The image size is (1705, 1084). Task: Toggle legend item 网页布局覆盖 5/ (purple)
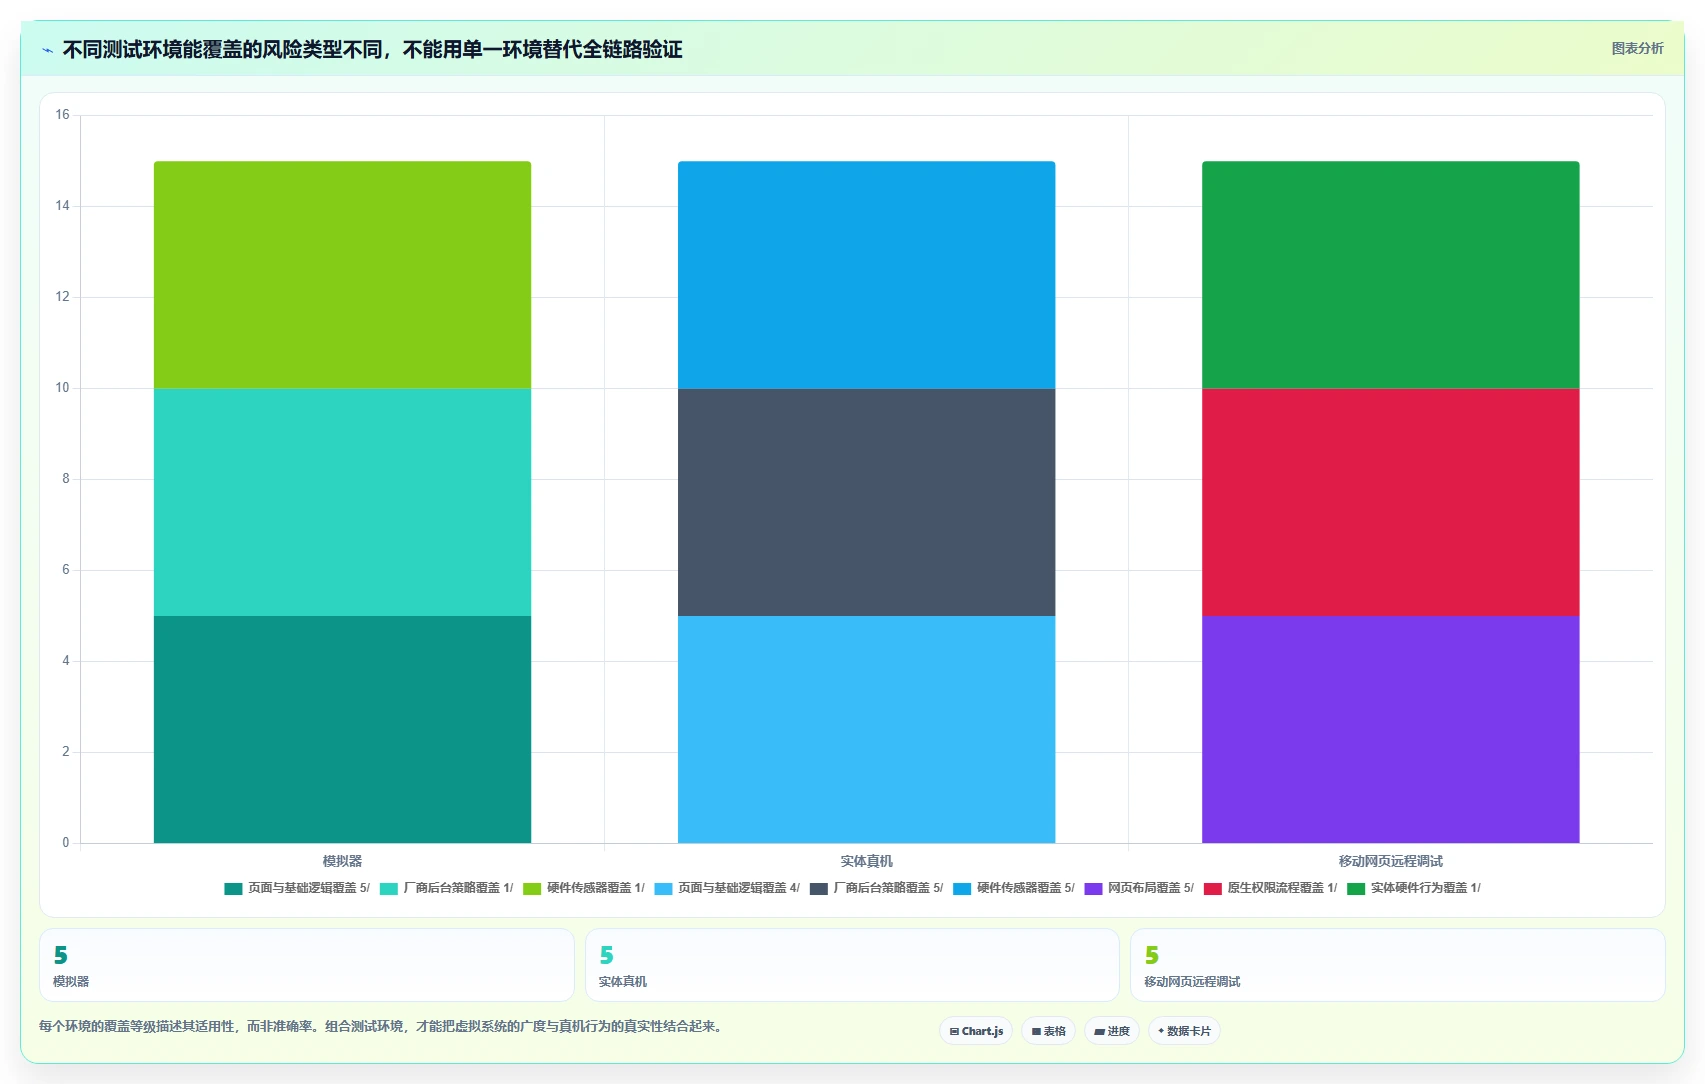point(1139,888)
